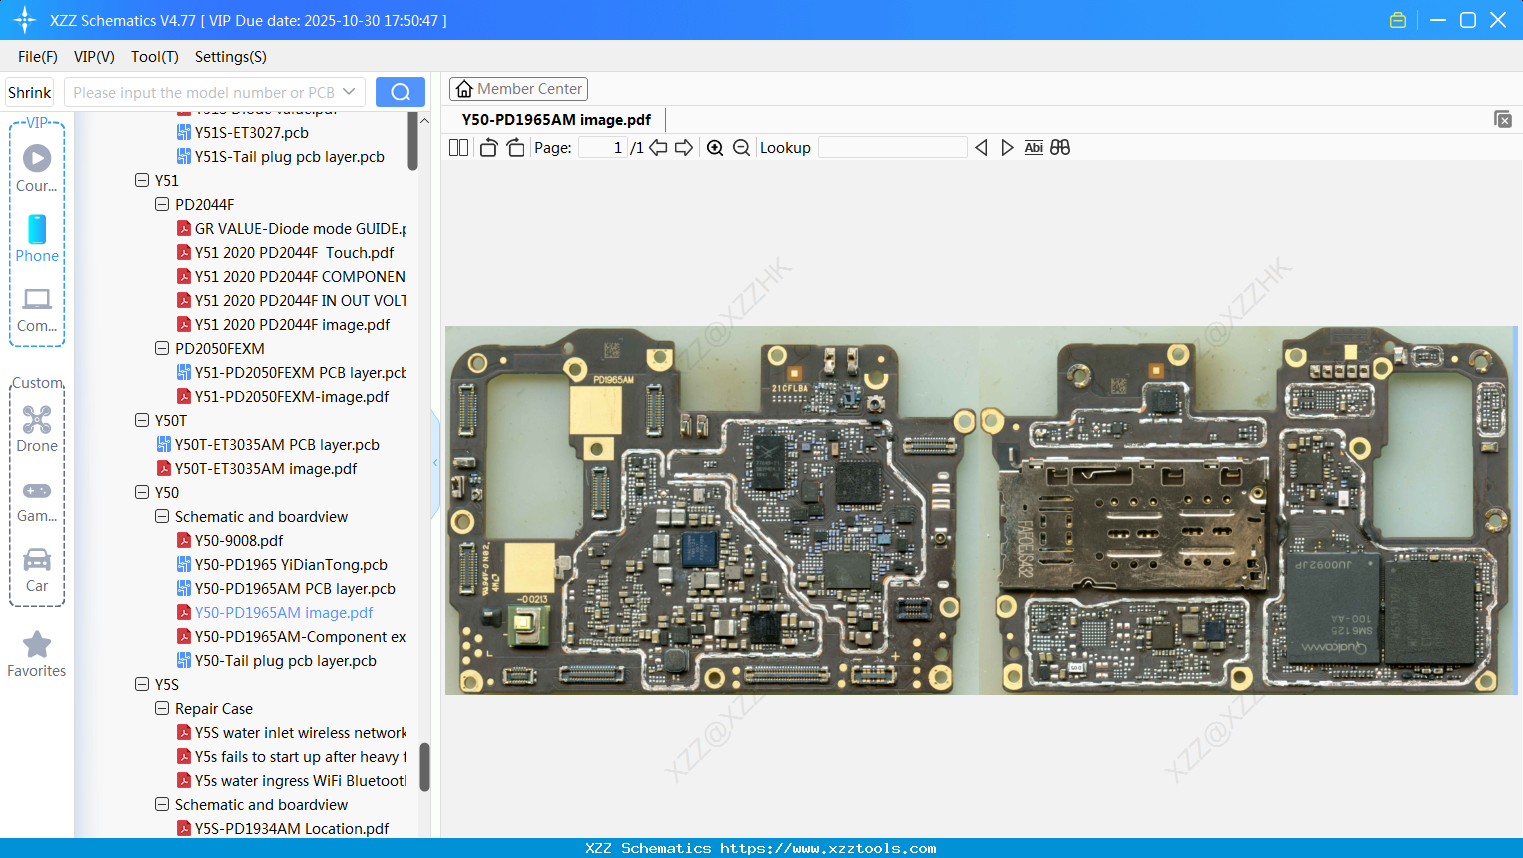Collapse the PD2044F folder

coord(162,204)
